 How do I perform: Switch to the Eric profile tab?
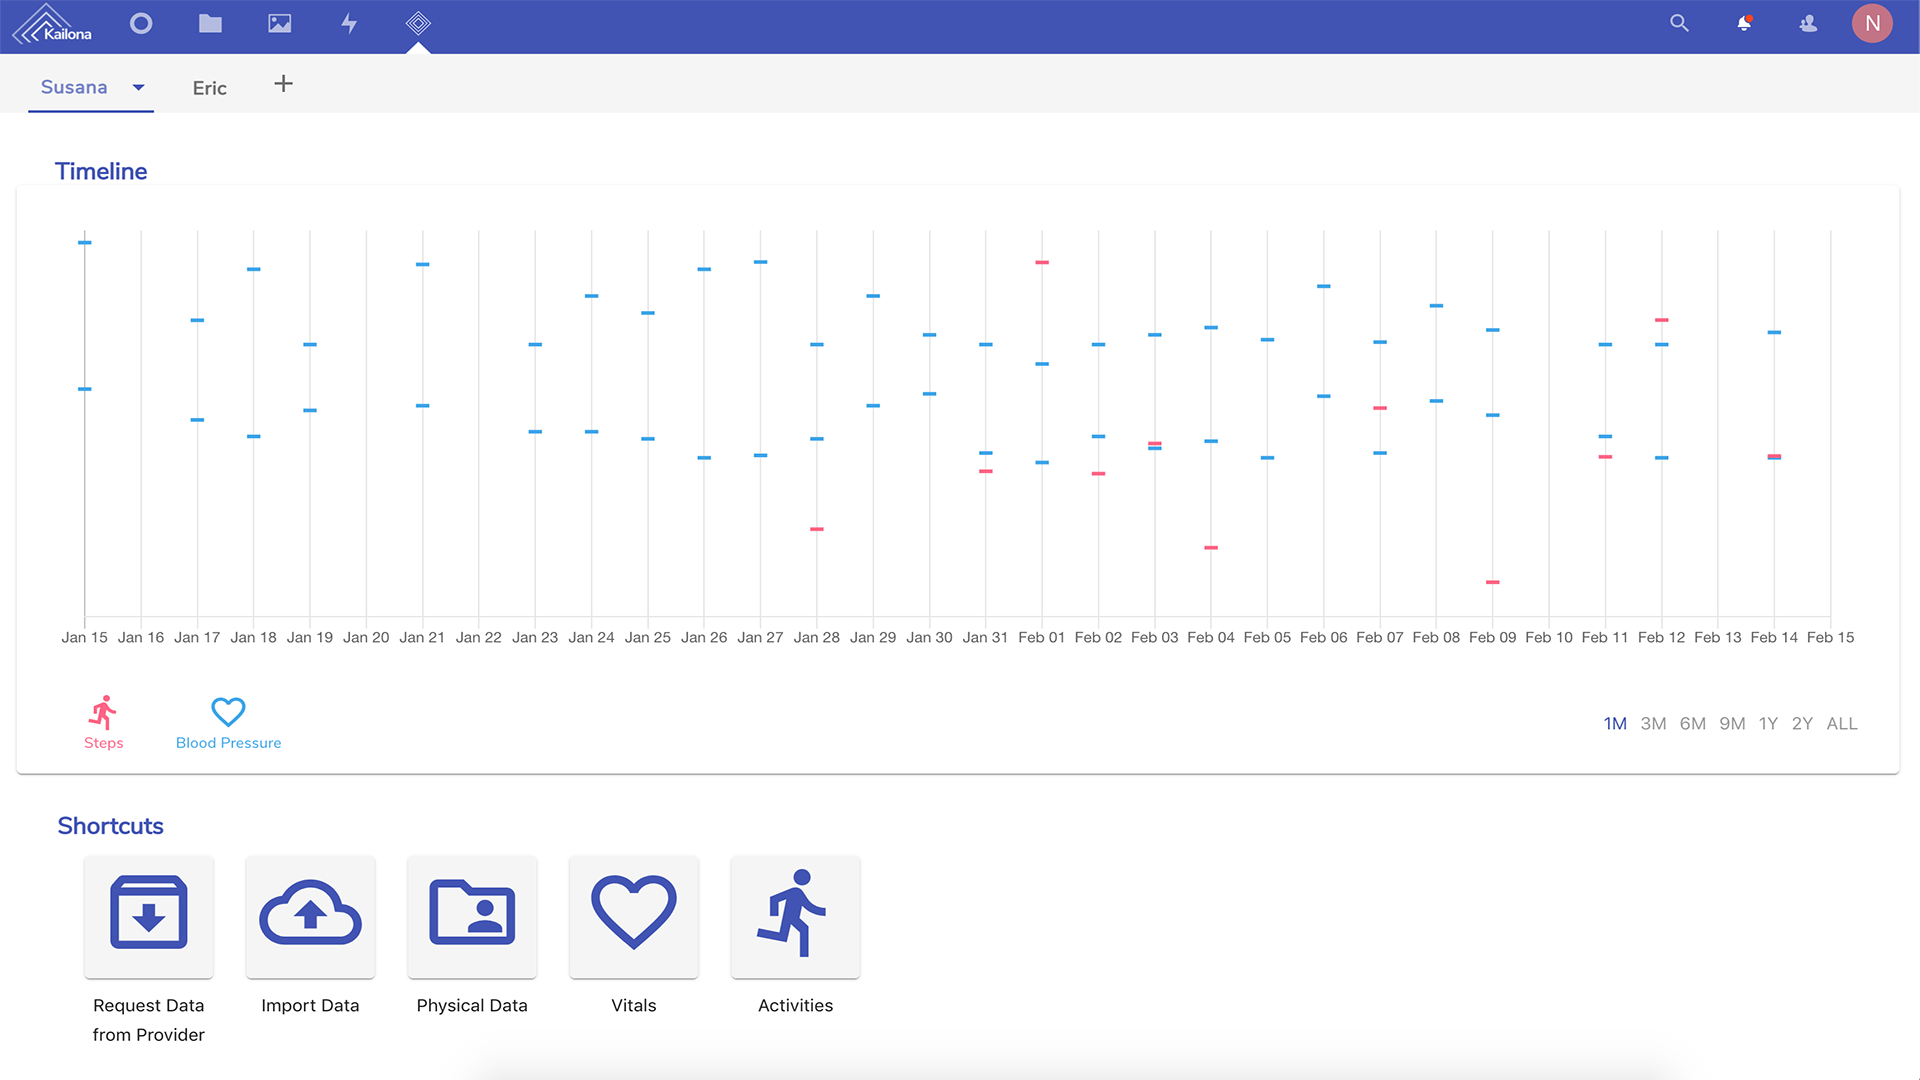[x=209, y=88]
